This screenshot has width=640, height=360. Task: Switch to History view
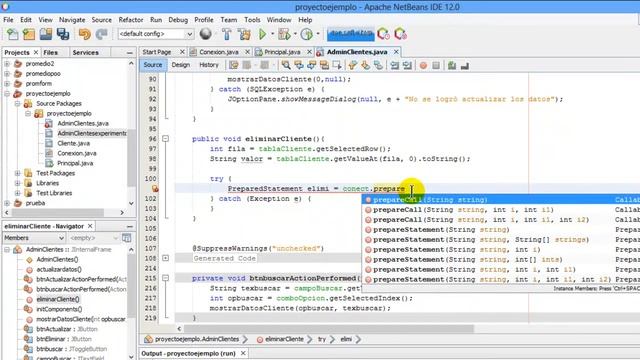(209, 65)
